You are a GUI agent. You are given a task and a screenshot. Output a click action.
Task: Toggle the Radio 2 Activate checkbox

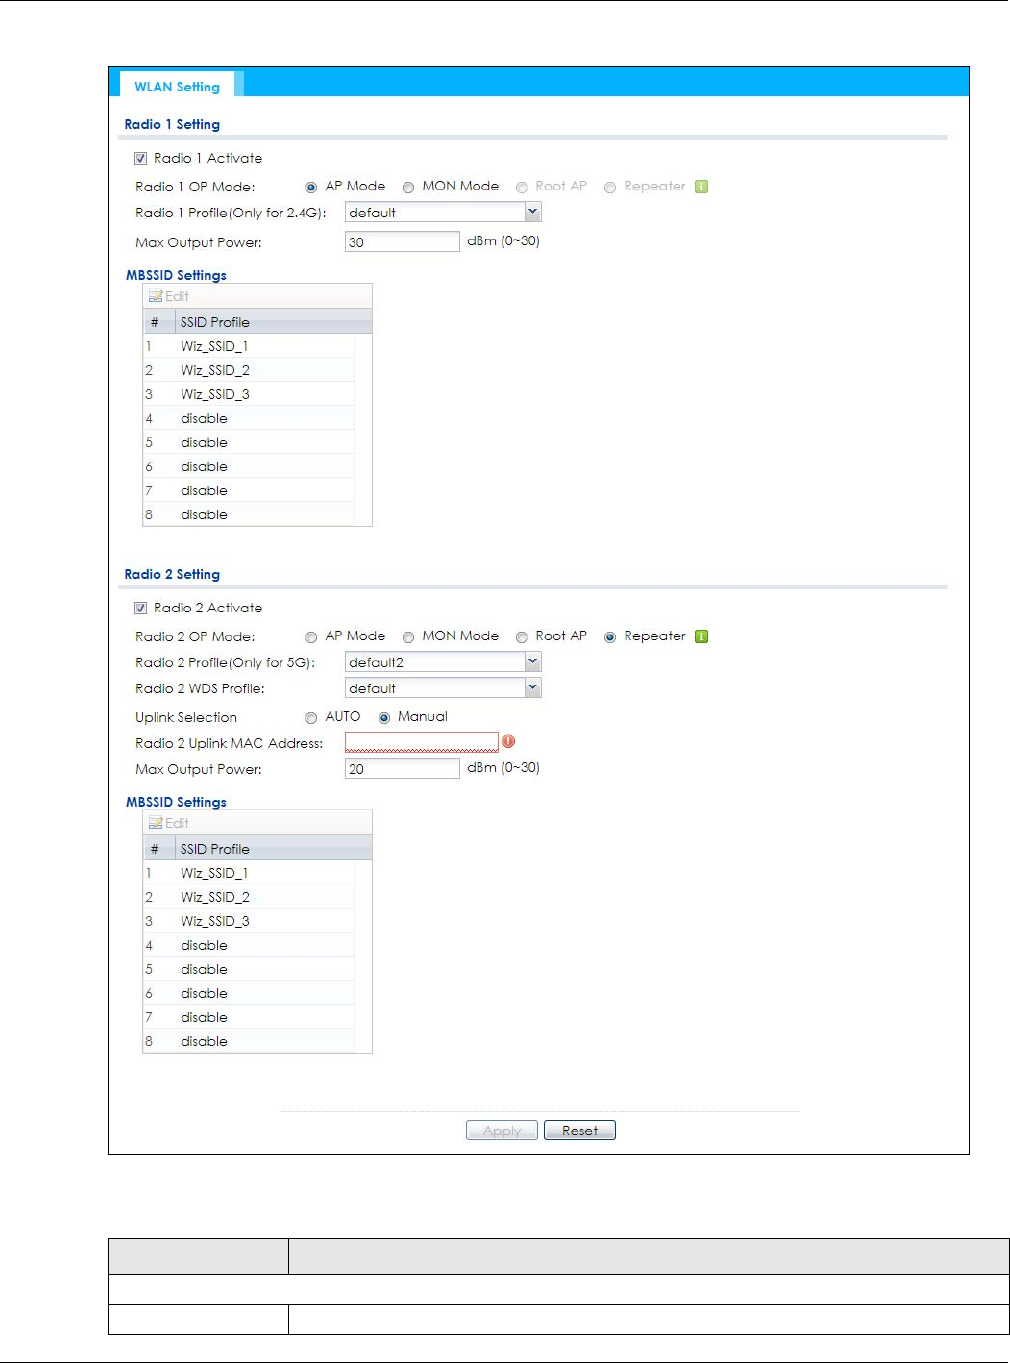140,608
